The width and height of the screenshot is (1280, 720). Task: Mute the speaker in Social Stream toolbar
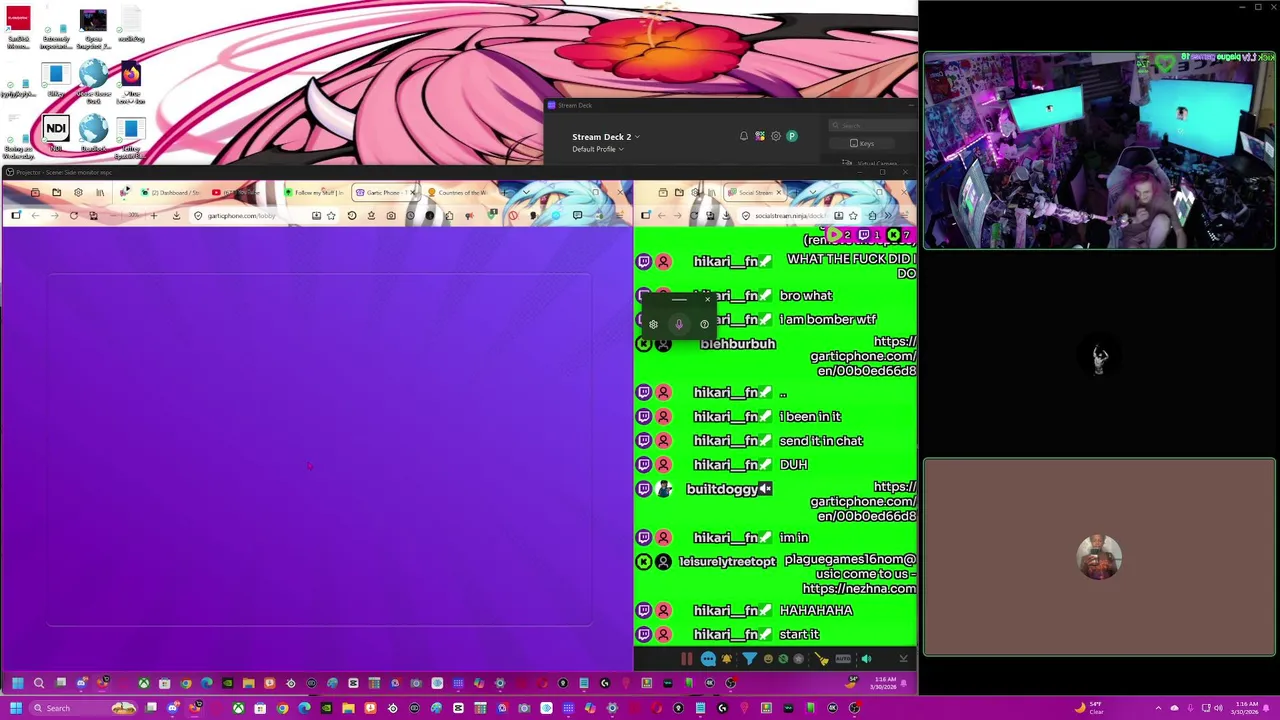pyautogui.click(x=866, y=659)
